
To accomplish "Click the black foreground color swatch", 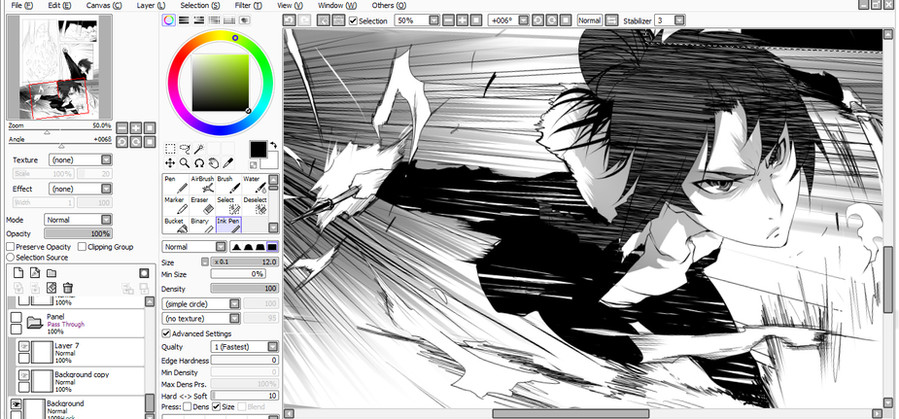I will (258, 150).
